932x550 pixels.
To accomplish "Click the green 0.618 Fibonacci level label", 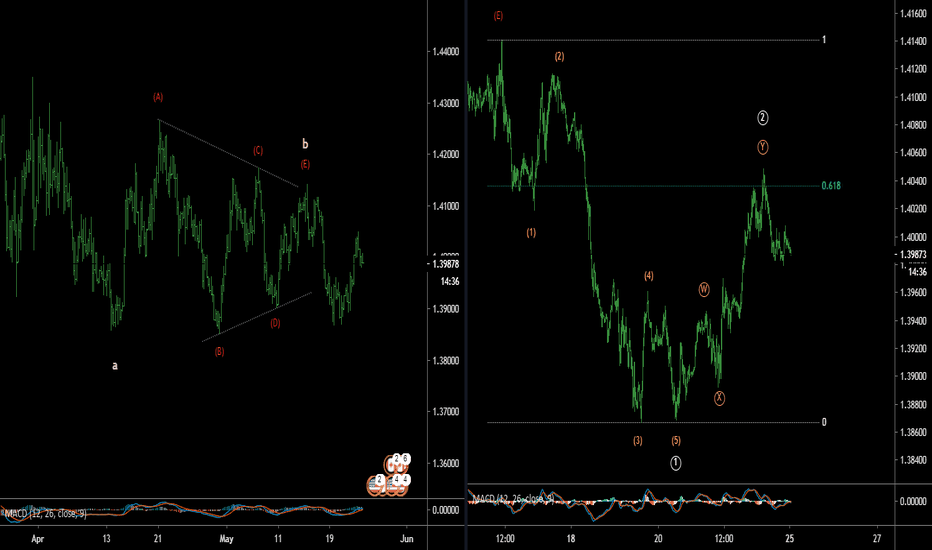I will point(831,186).
